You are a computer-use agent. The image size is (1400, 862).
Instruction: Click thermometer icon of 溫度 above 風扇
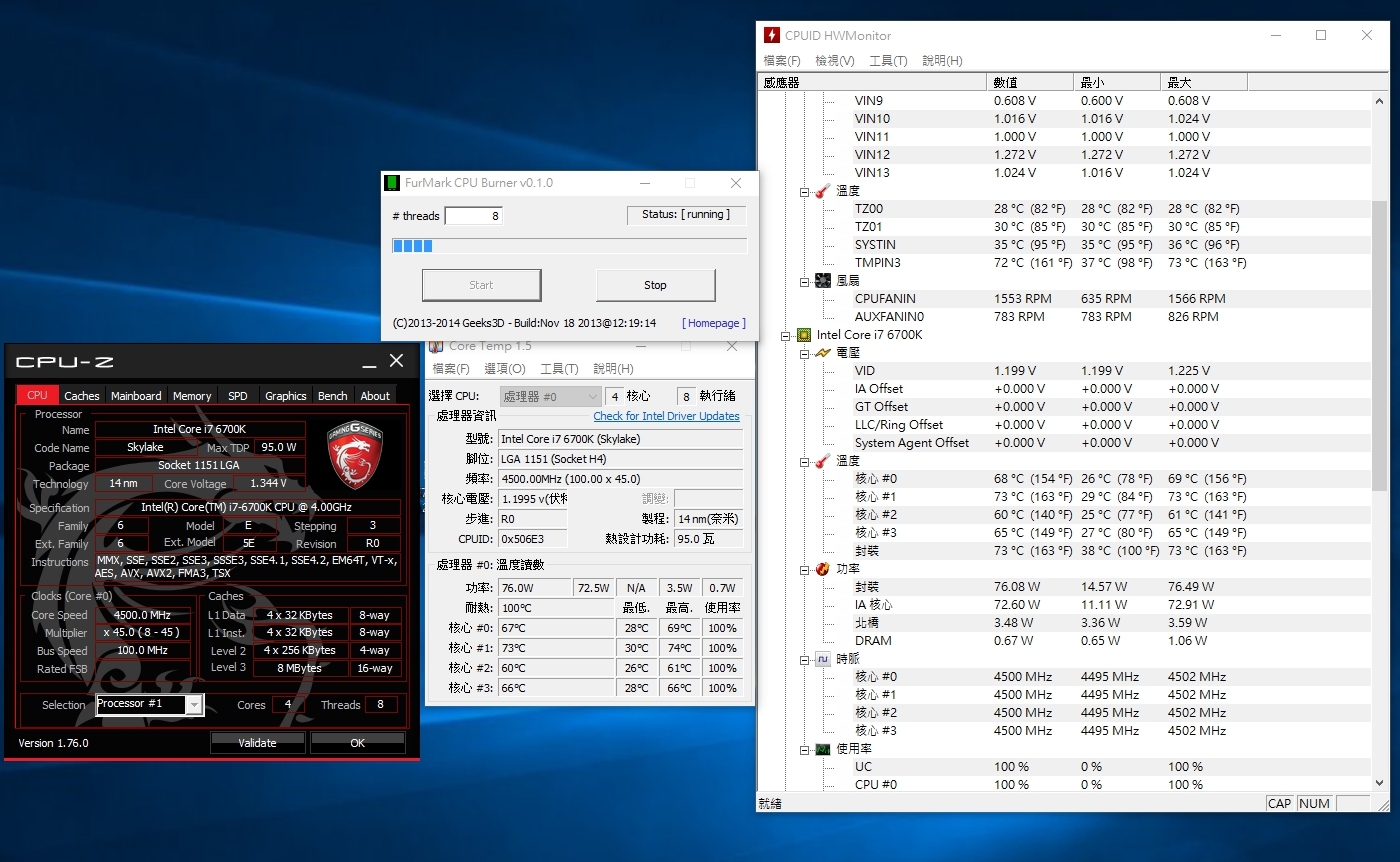pyautogui.click(x=823, y=191)
